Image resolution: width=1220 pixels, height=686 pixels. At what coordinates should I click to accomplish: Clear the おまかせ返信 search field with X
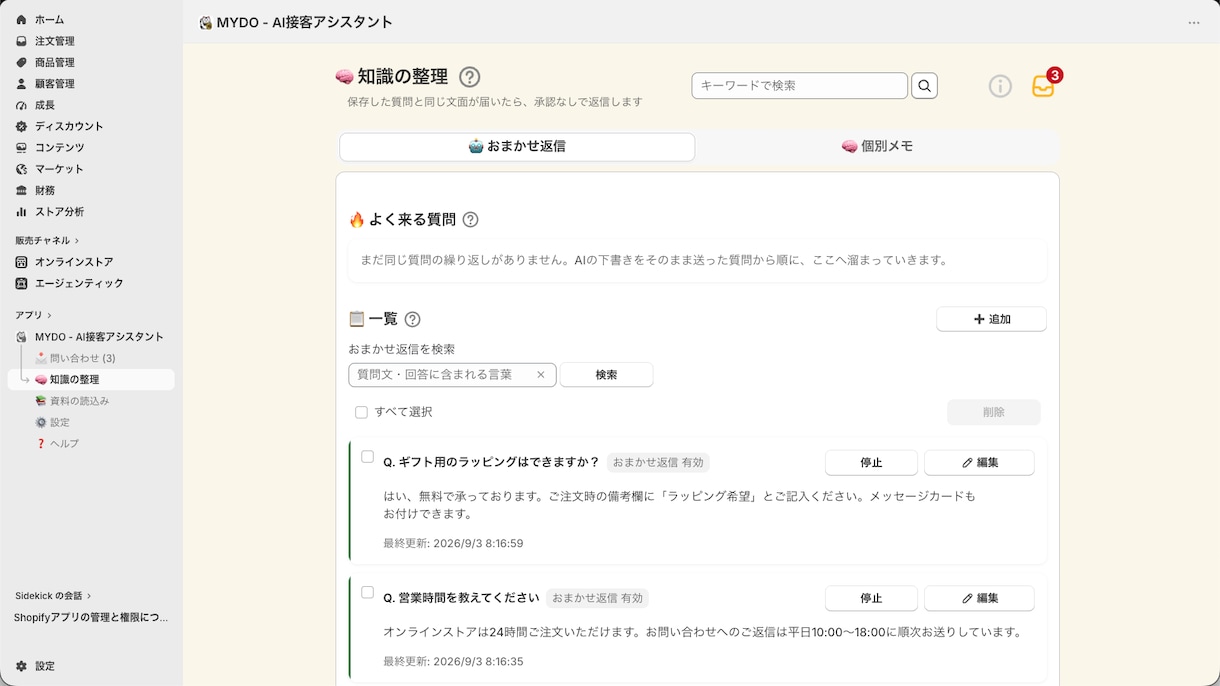click(541, 375)
